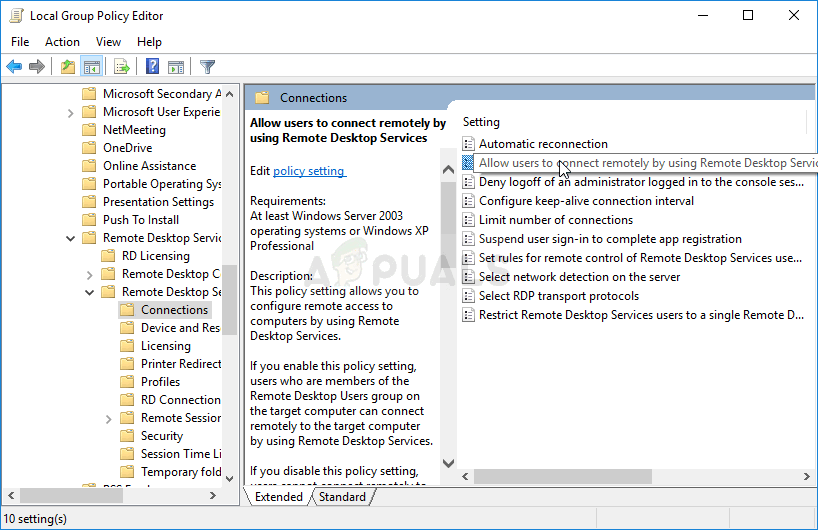Viewport: 818px width, 530px height.
Task: Select Session Time Limits tree item
Action: tap(181, 454)
